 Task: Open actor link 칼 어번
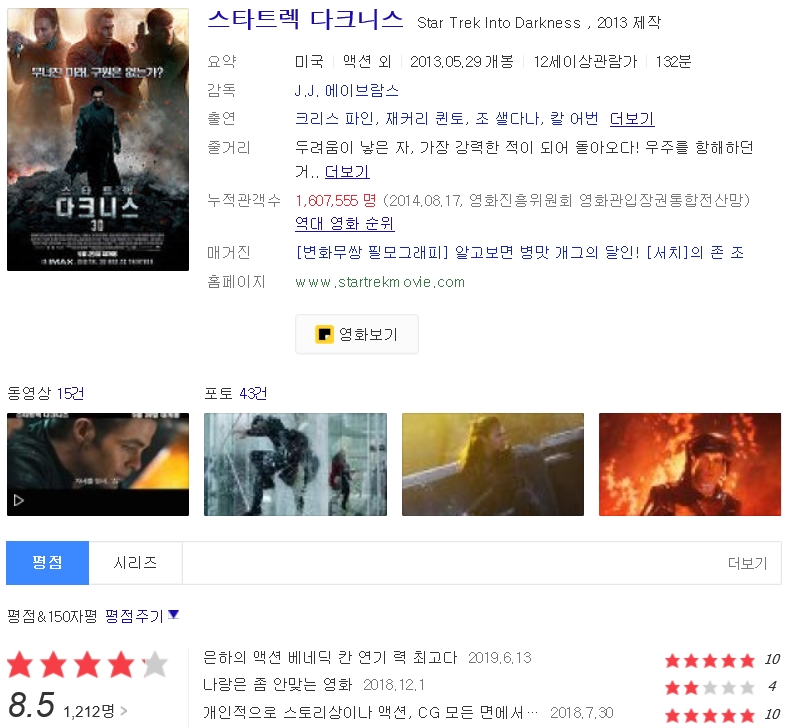click(x=574, y=119)
